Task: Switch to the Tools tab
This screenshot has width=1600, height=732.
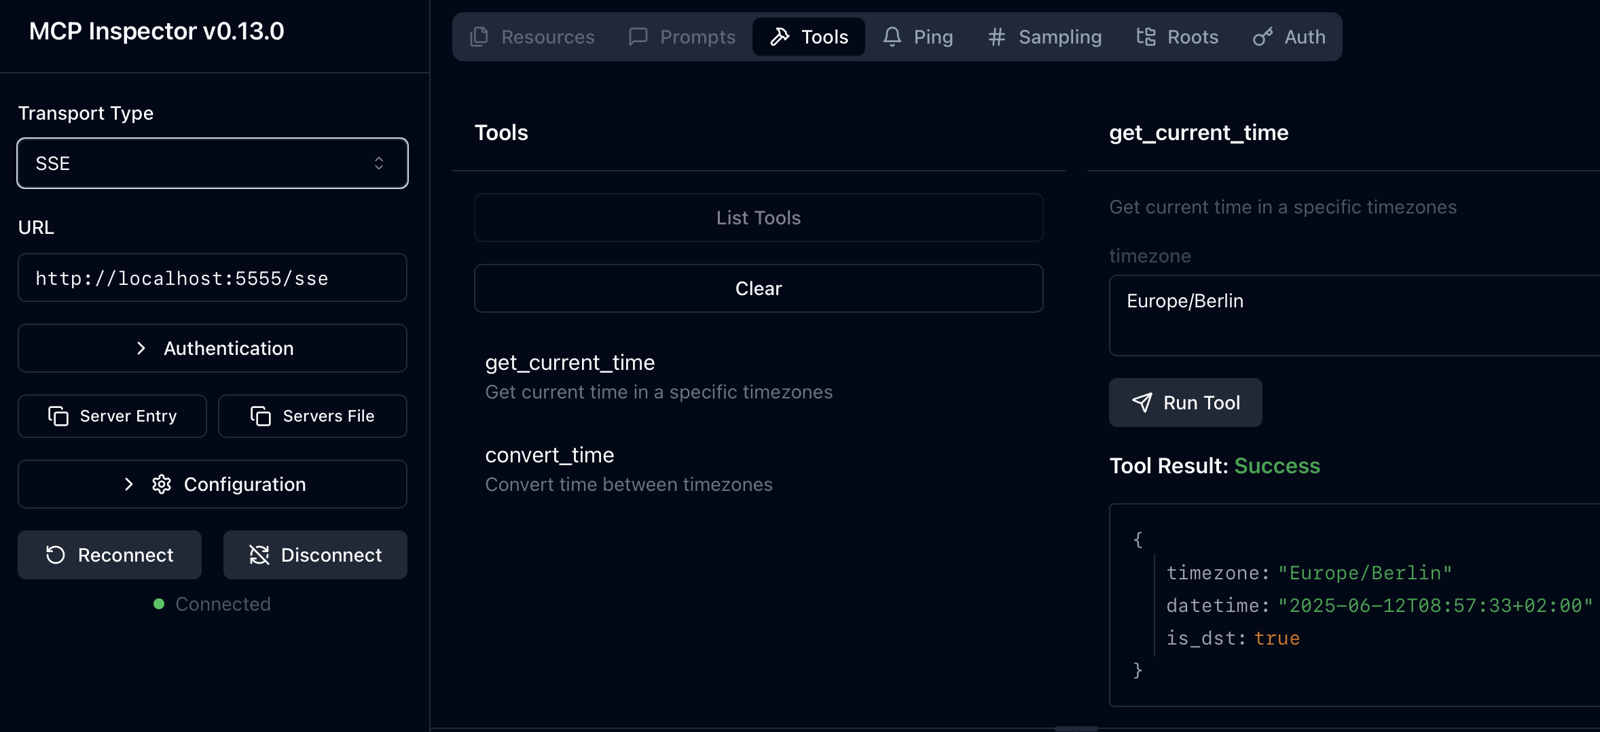Action: (x=808, y=37)
